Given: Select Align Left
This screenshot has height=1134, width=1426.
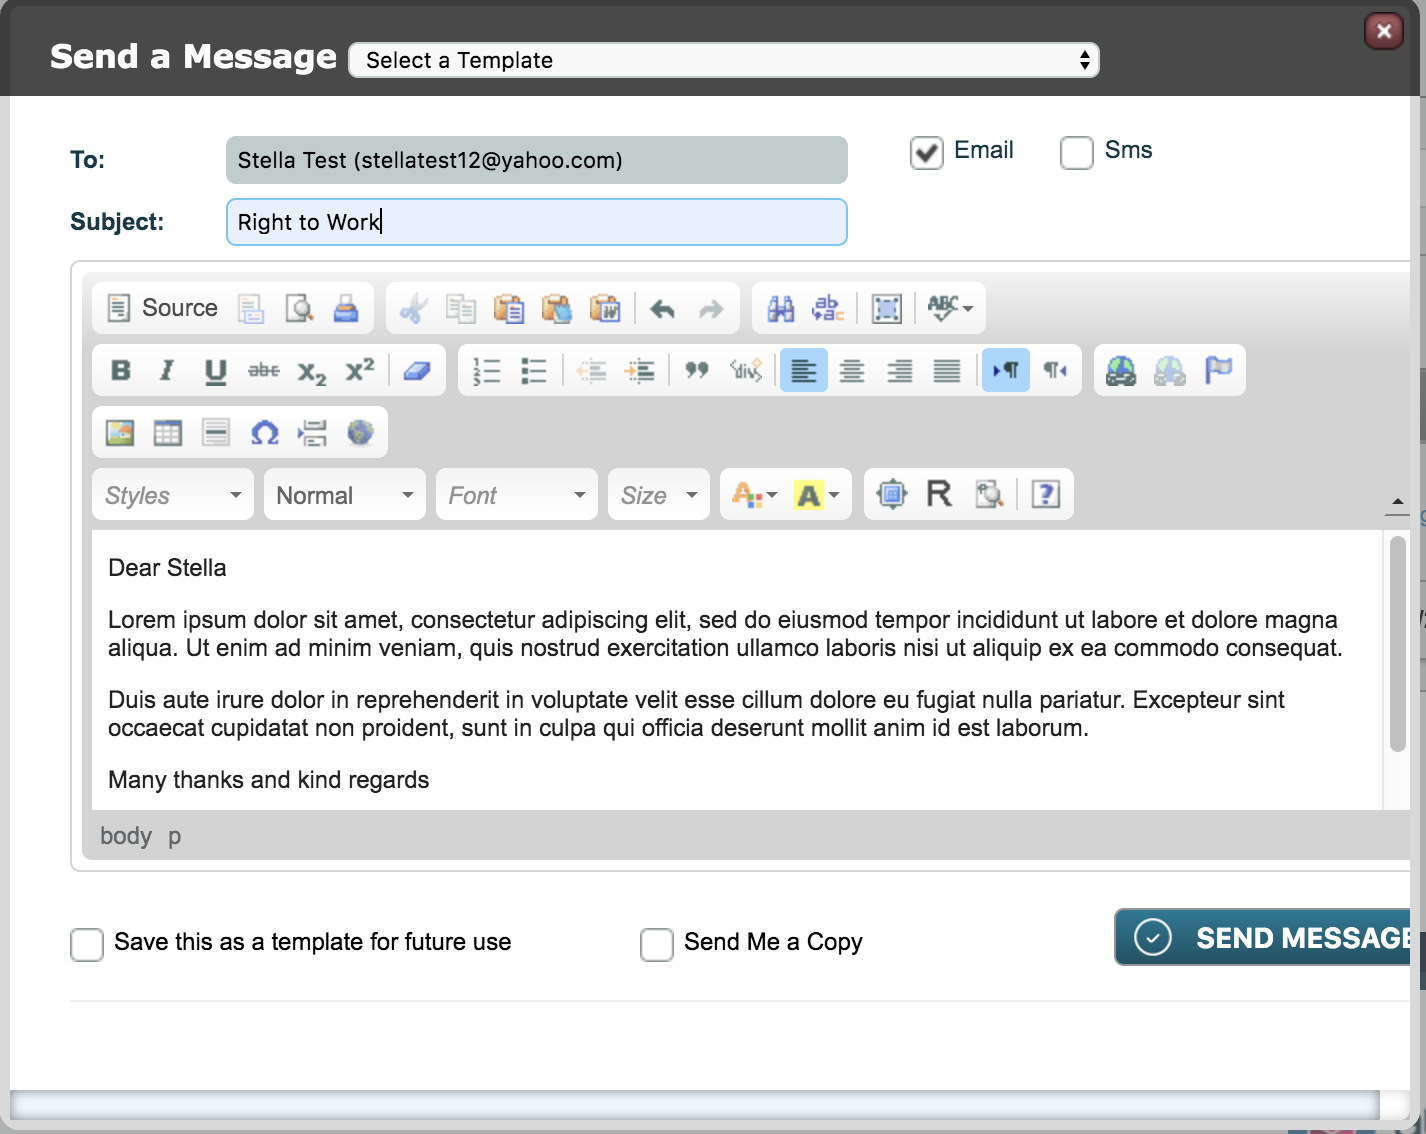Looking at the screenshot, I should (803, 370).
